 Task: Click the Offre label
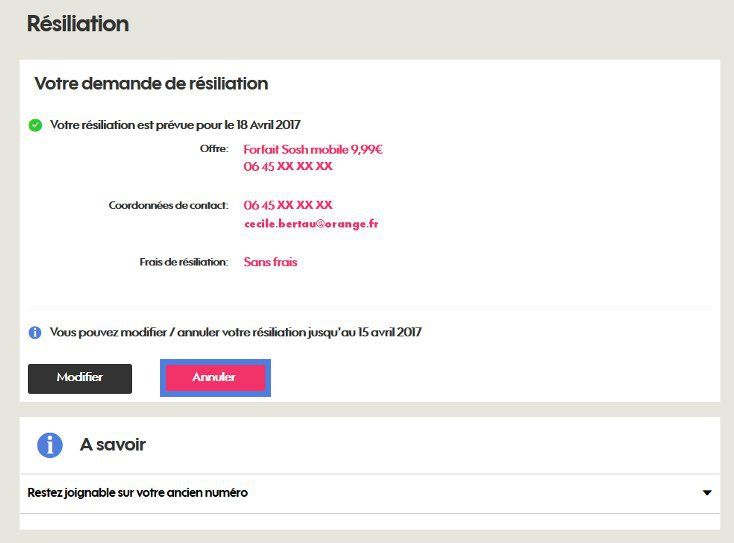(x=214, y=149)
